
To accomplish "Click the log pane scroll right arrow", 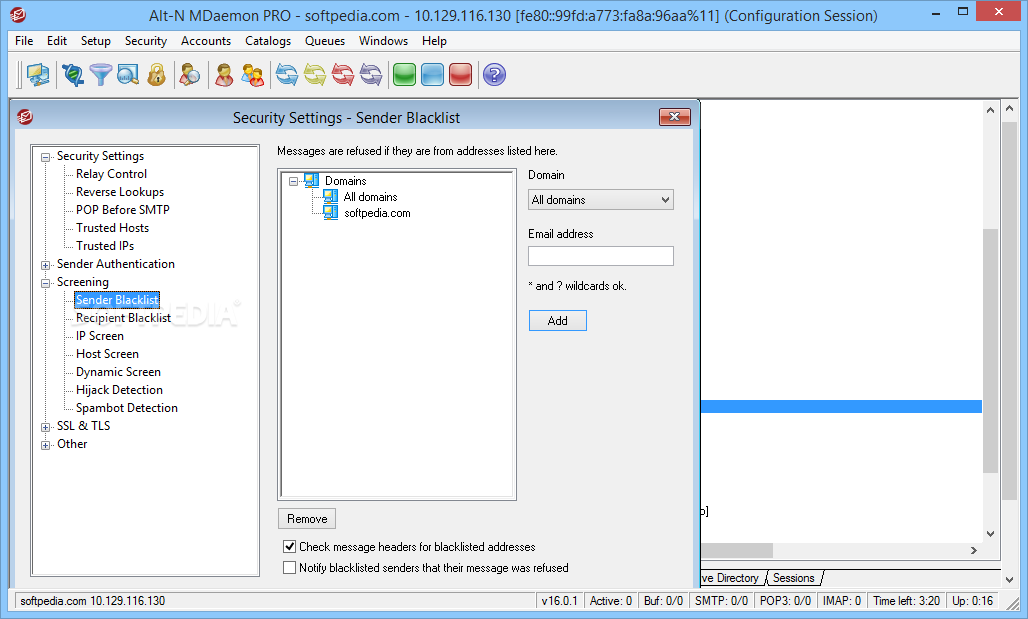I will pos(974,550).
